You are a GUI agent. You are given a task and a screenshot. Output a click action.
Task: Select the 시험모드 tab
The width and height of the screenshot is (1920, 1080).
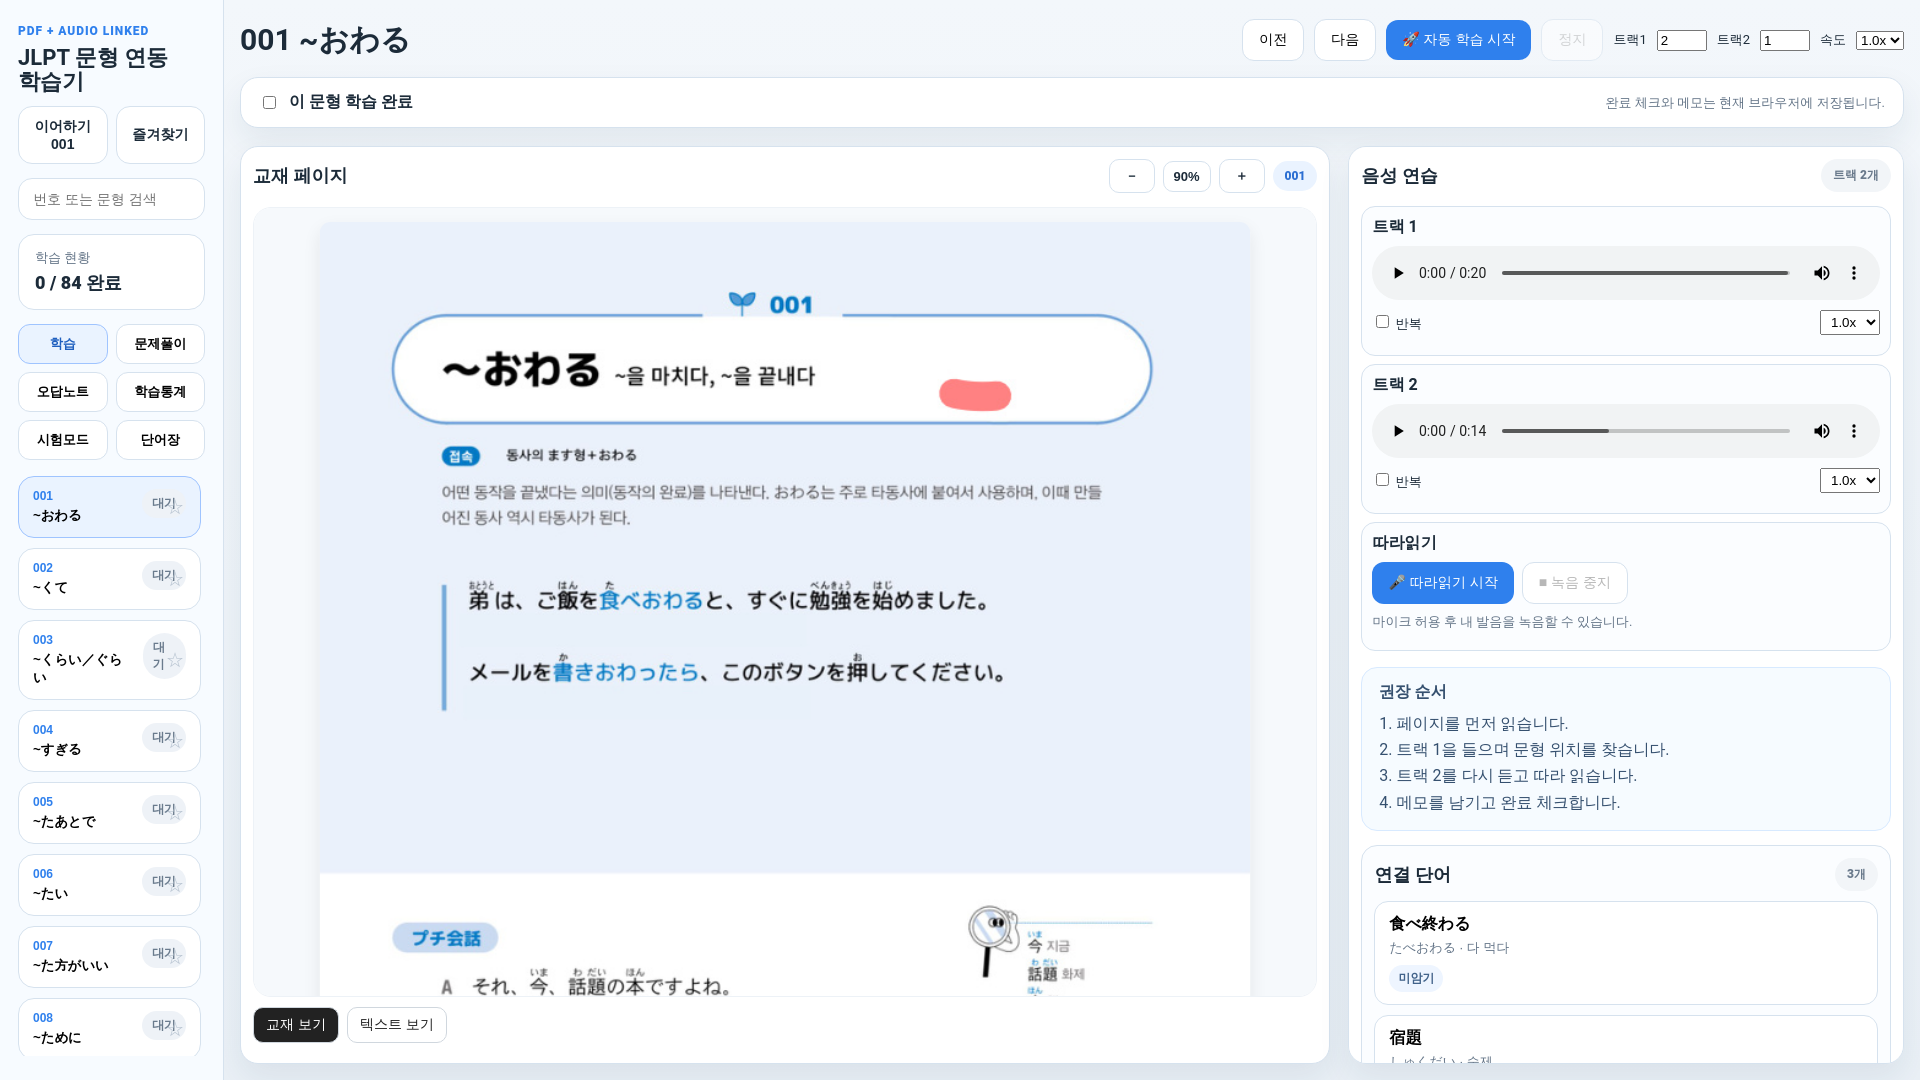pos(63,440)
